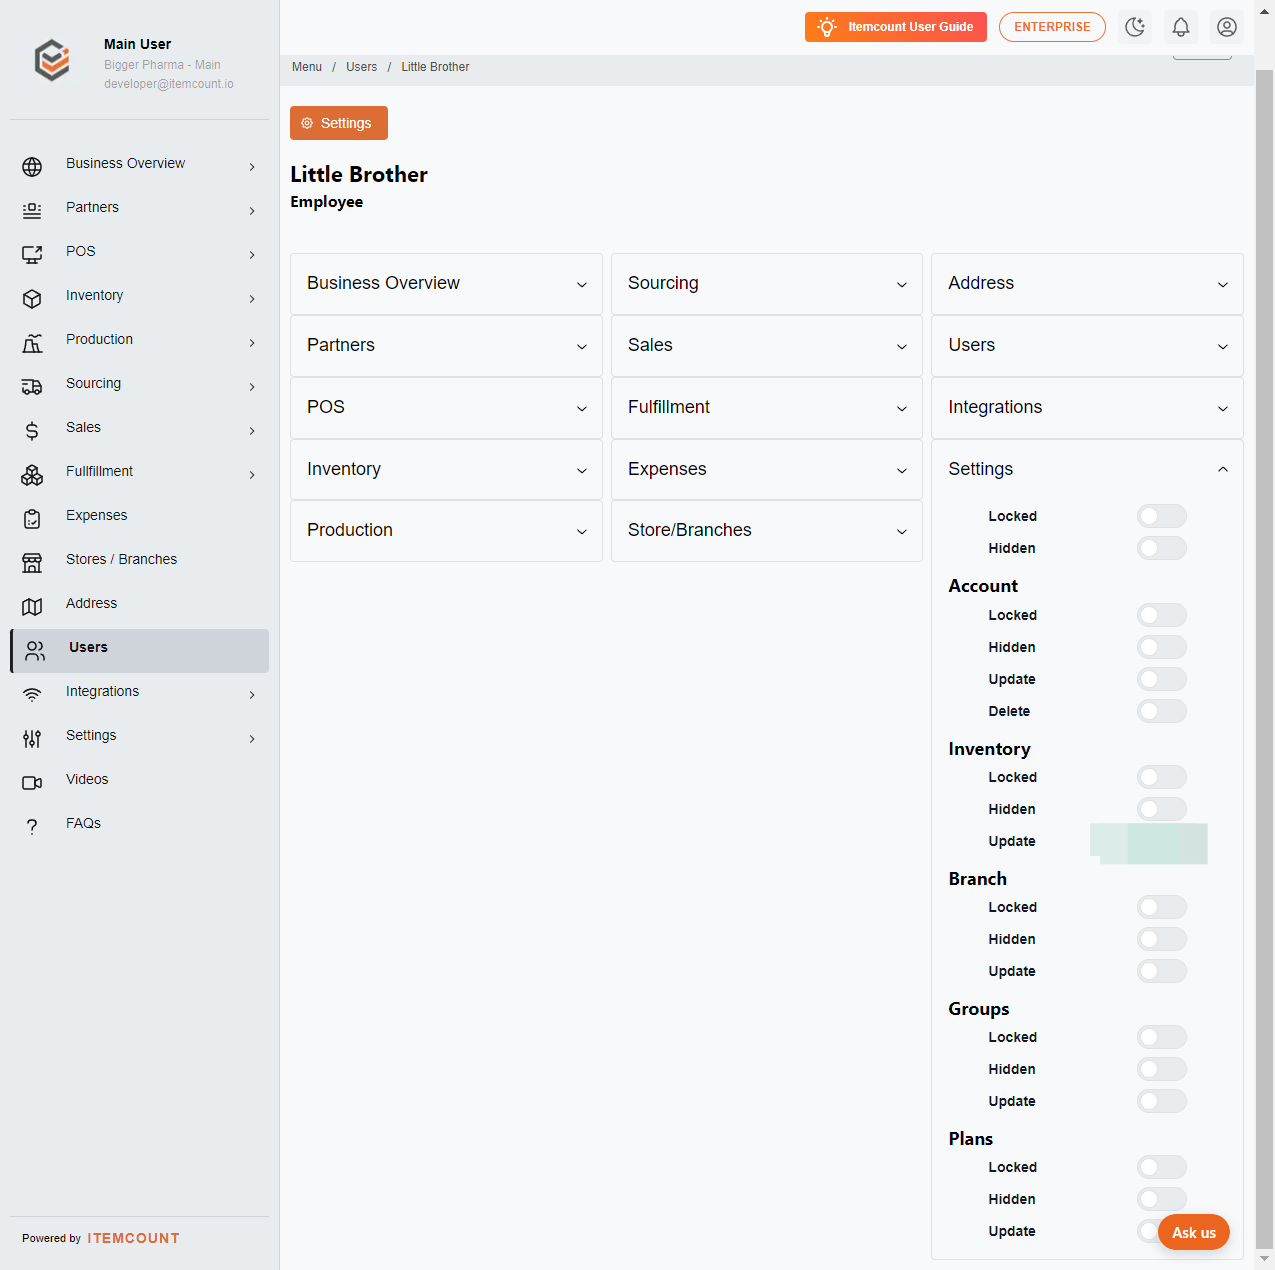Click the Integrations wifi icon

coord(32,695)
